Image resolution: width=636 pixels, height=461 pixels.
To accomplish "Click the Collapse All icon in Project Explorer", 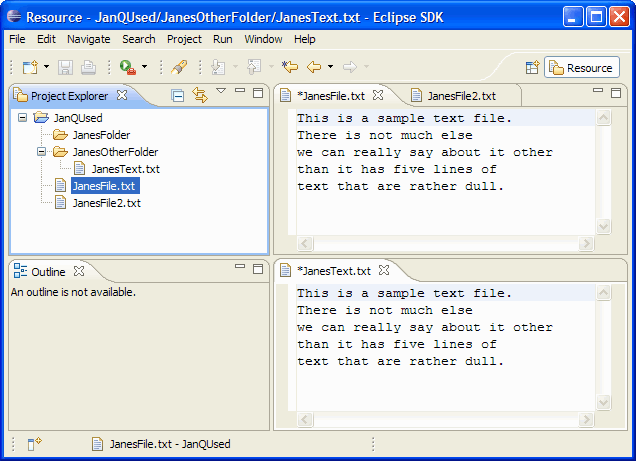I will 177,96.
